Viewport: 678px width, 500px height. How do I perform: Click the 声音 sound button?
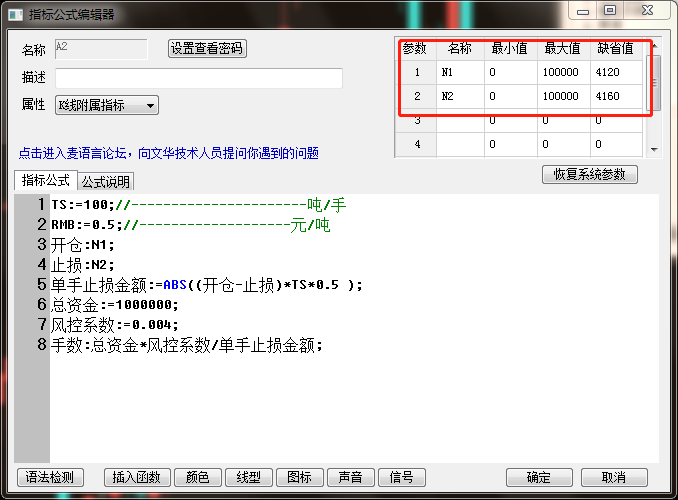pyautogui.click(x=351, y=477)
